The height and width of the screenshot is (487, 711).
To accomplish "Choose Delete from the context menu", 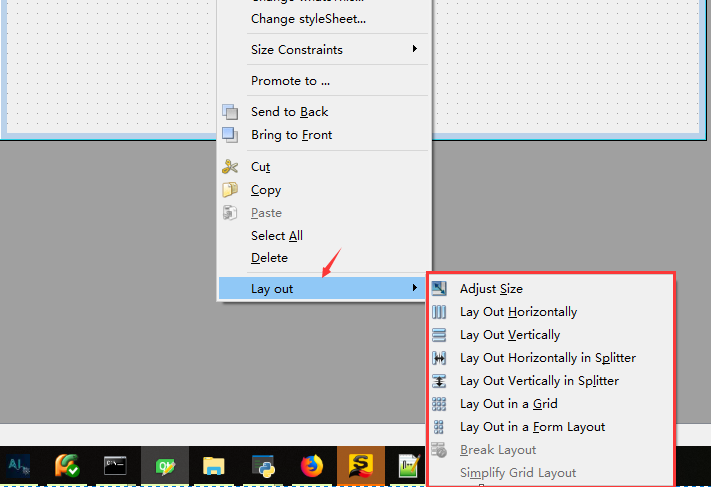I will click(269, 258).
